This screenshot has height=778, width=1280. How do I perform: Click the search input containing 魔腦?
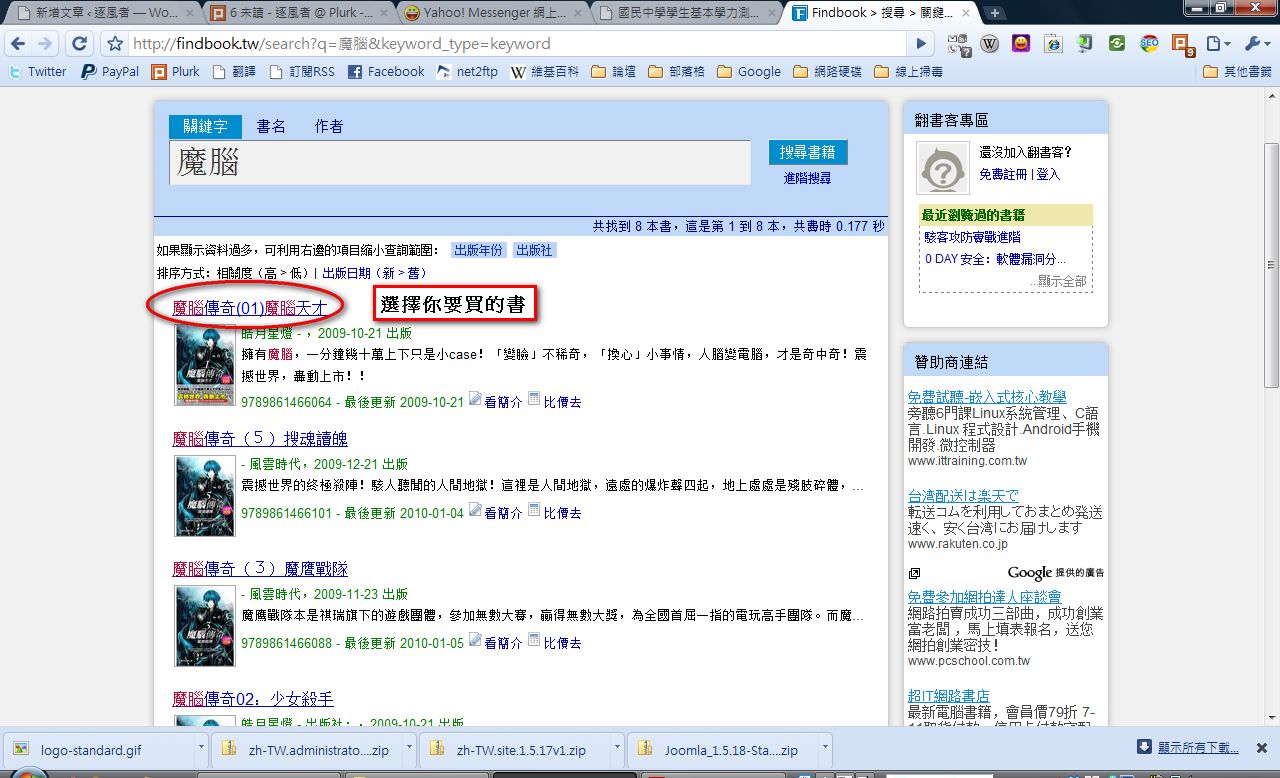click(460, 162)
